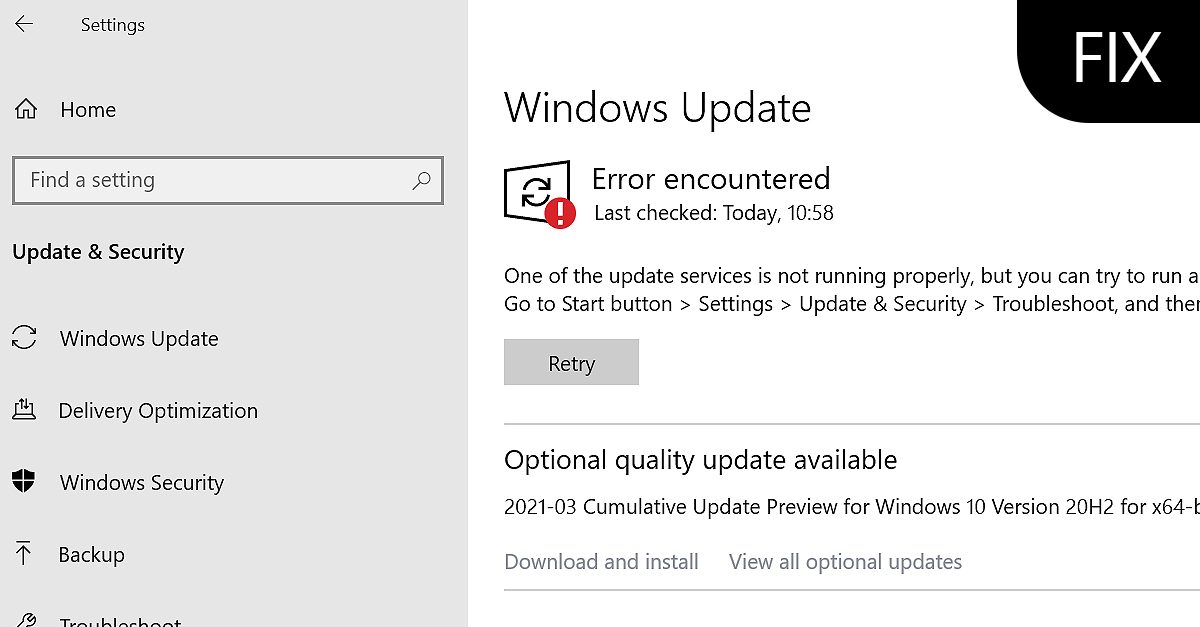This screenshot has width=1200, height=627.
Task: Open View all optional updates
Action: [x=845, y=562]
